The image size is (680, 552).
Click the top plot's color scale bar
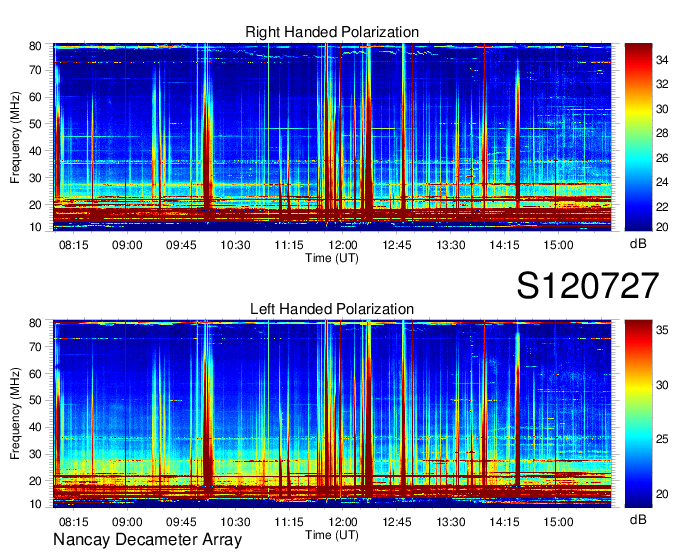(638, 137)
